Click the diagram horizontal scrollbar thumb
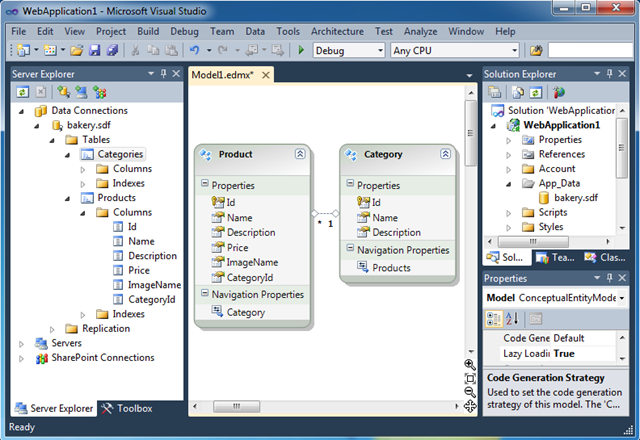This screenshot has height=440, width=640. point(236,407)
